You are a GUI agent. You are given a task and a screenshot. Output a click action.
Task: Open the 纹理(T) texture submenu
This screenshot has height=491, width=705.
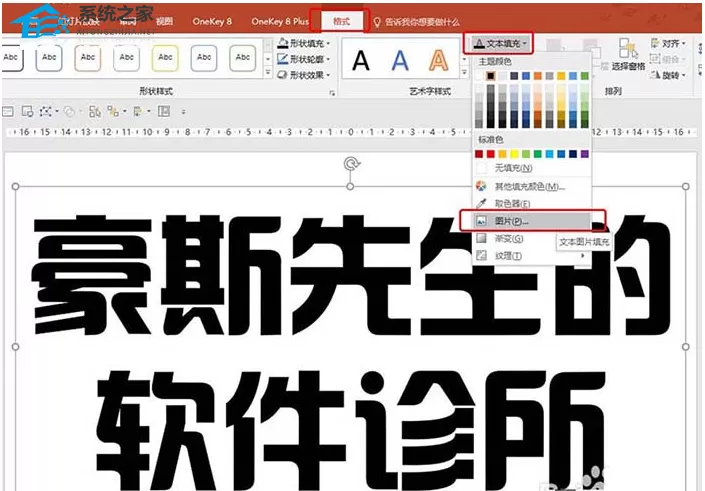[x=531, y=256]
